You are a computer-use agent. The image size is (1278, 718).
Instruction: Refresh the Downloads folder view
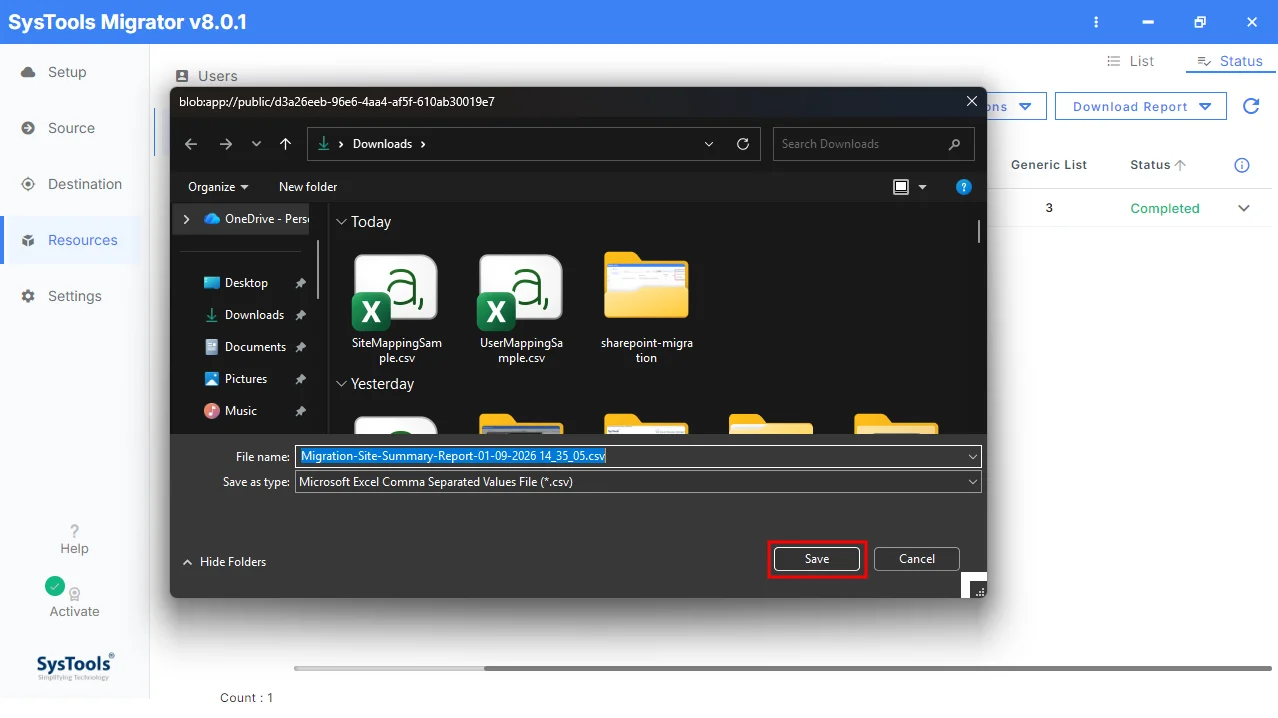coord(743,144)
